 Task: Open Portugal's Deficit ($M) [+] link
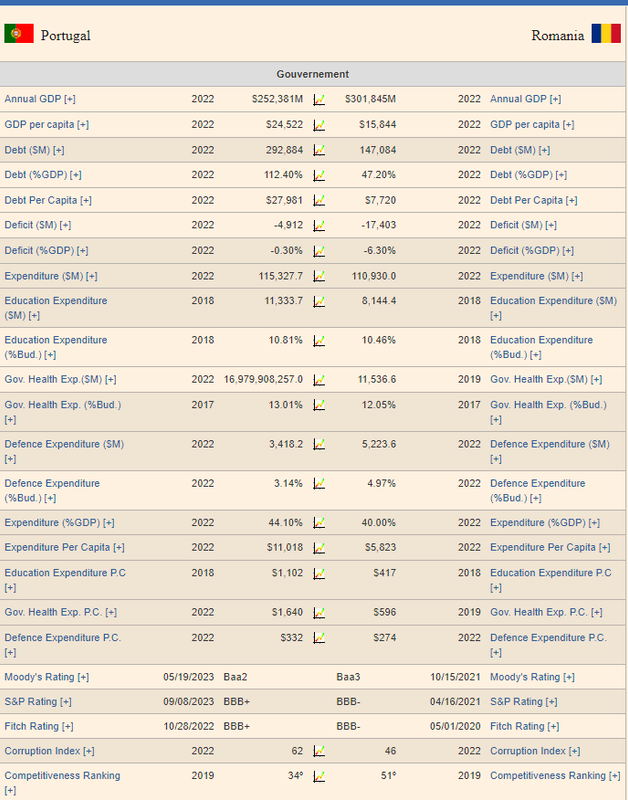pyautogui.click(x=38, y=225)
